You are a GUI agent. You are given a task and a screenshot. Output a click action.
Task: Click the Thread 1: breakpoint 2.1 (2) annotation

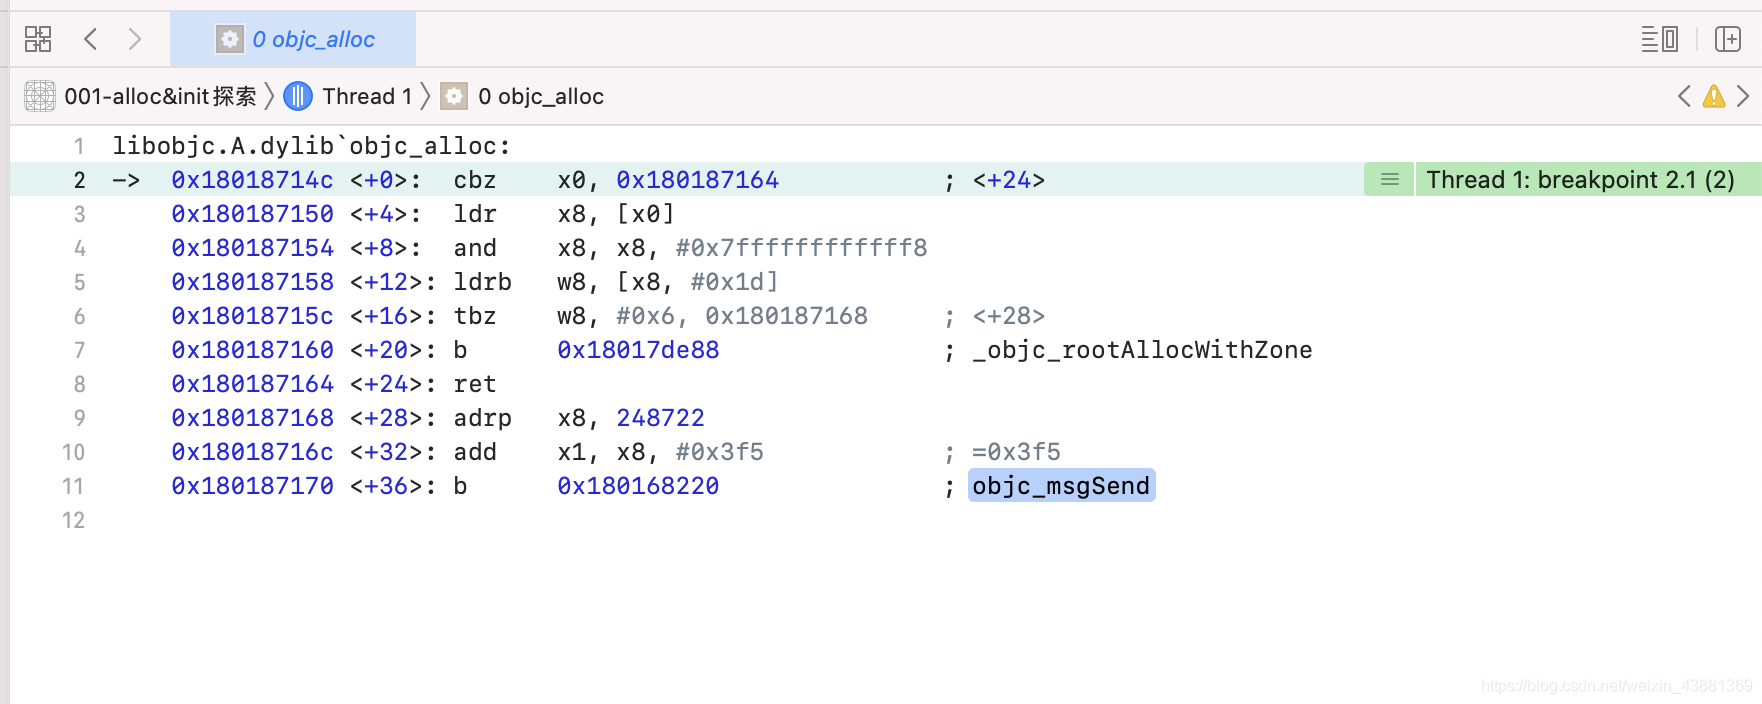click(1580, 180)
